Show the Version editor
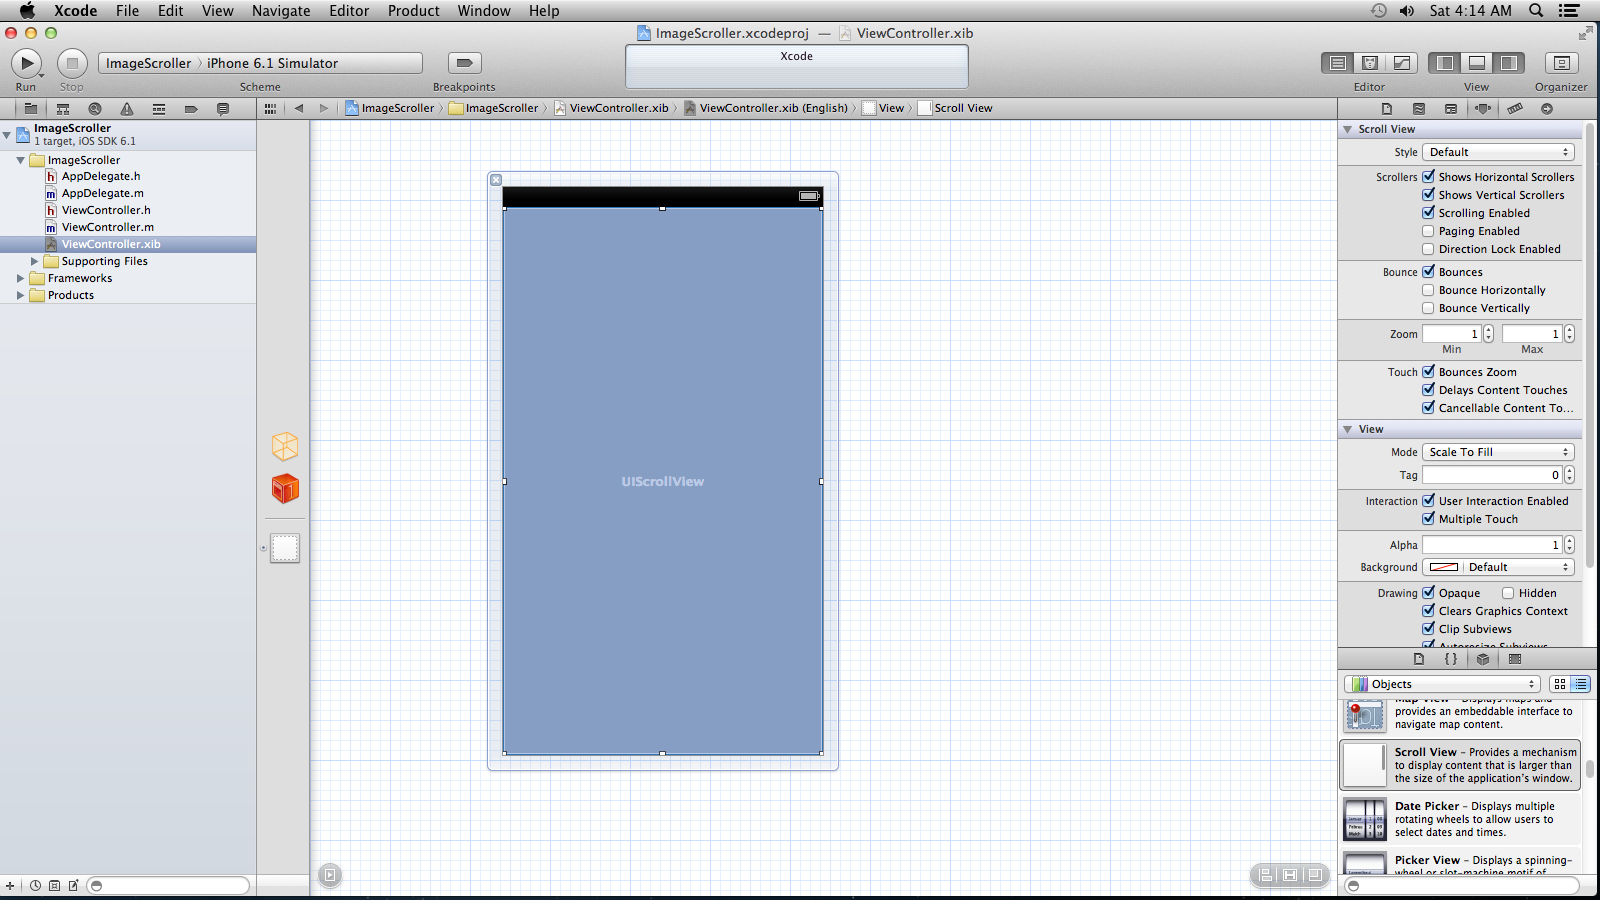This screenshot has width=1600, height=900. (1402, 63)
